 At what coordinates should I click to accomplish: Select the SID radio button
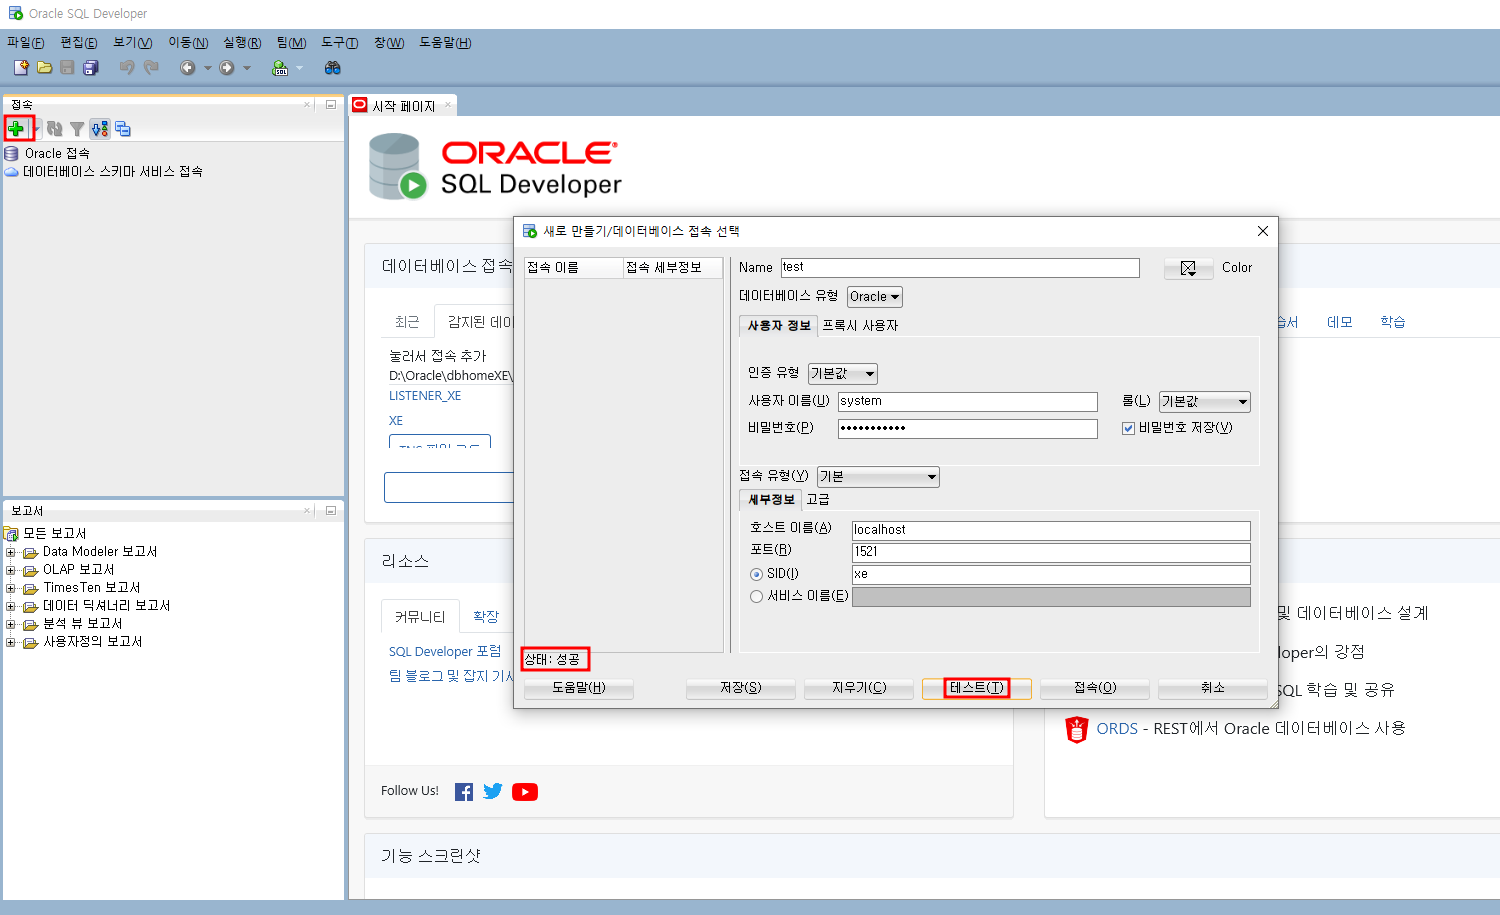[756, 574]
